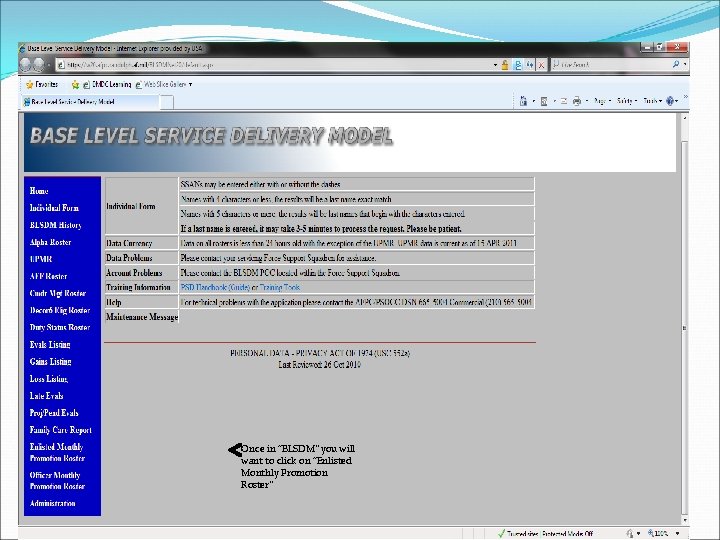Open the Safety menu dropdown

click(x=627, y=101)
